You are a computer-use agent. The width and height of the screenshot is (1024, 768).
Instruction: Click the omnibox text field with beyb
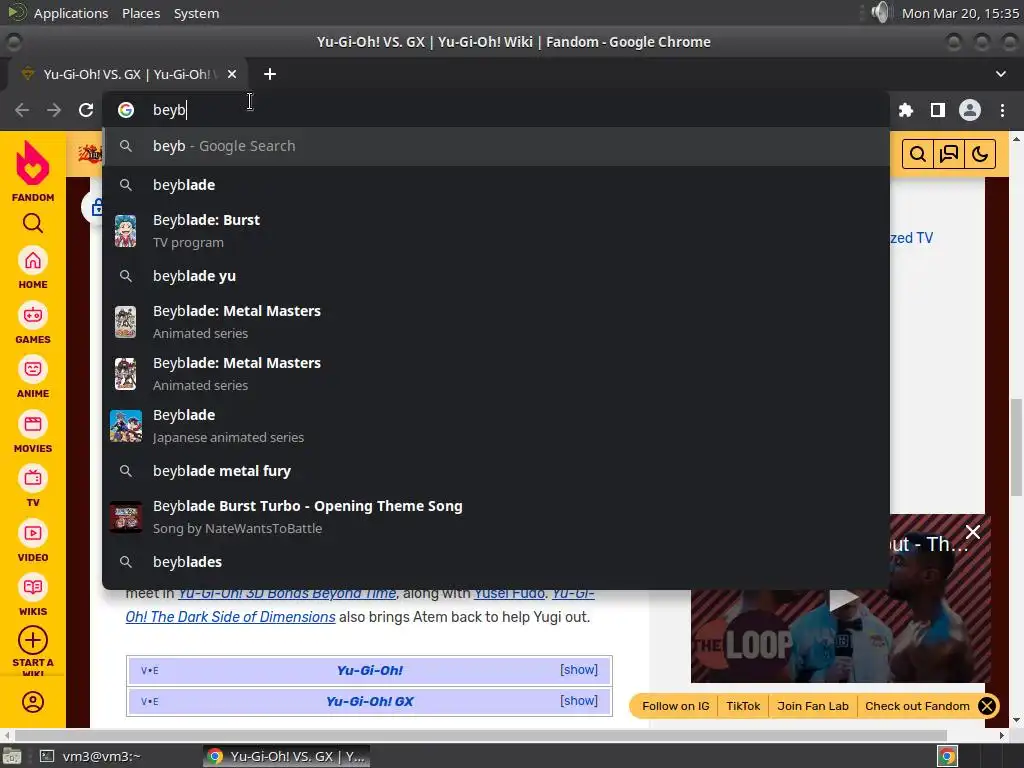(496, 110)
